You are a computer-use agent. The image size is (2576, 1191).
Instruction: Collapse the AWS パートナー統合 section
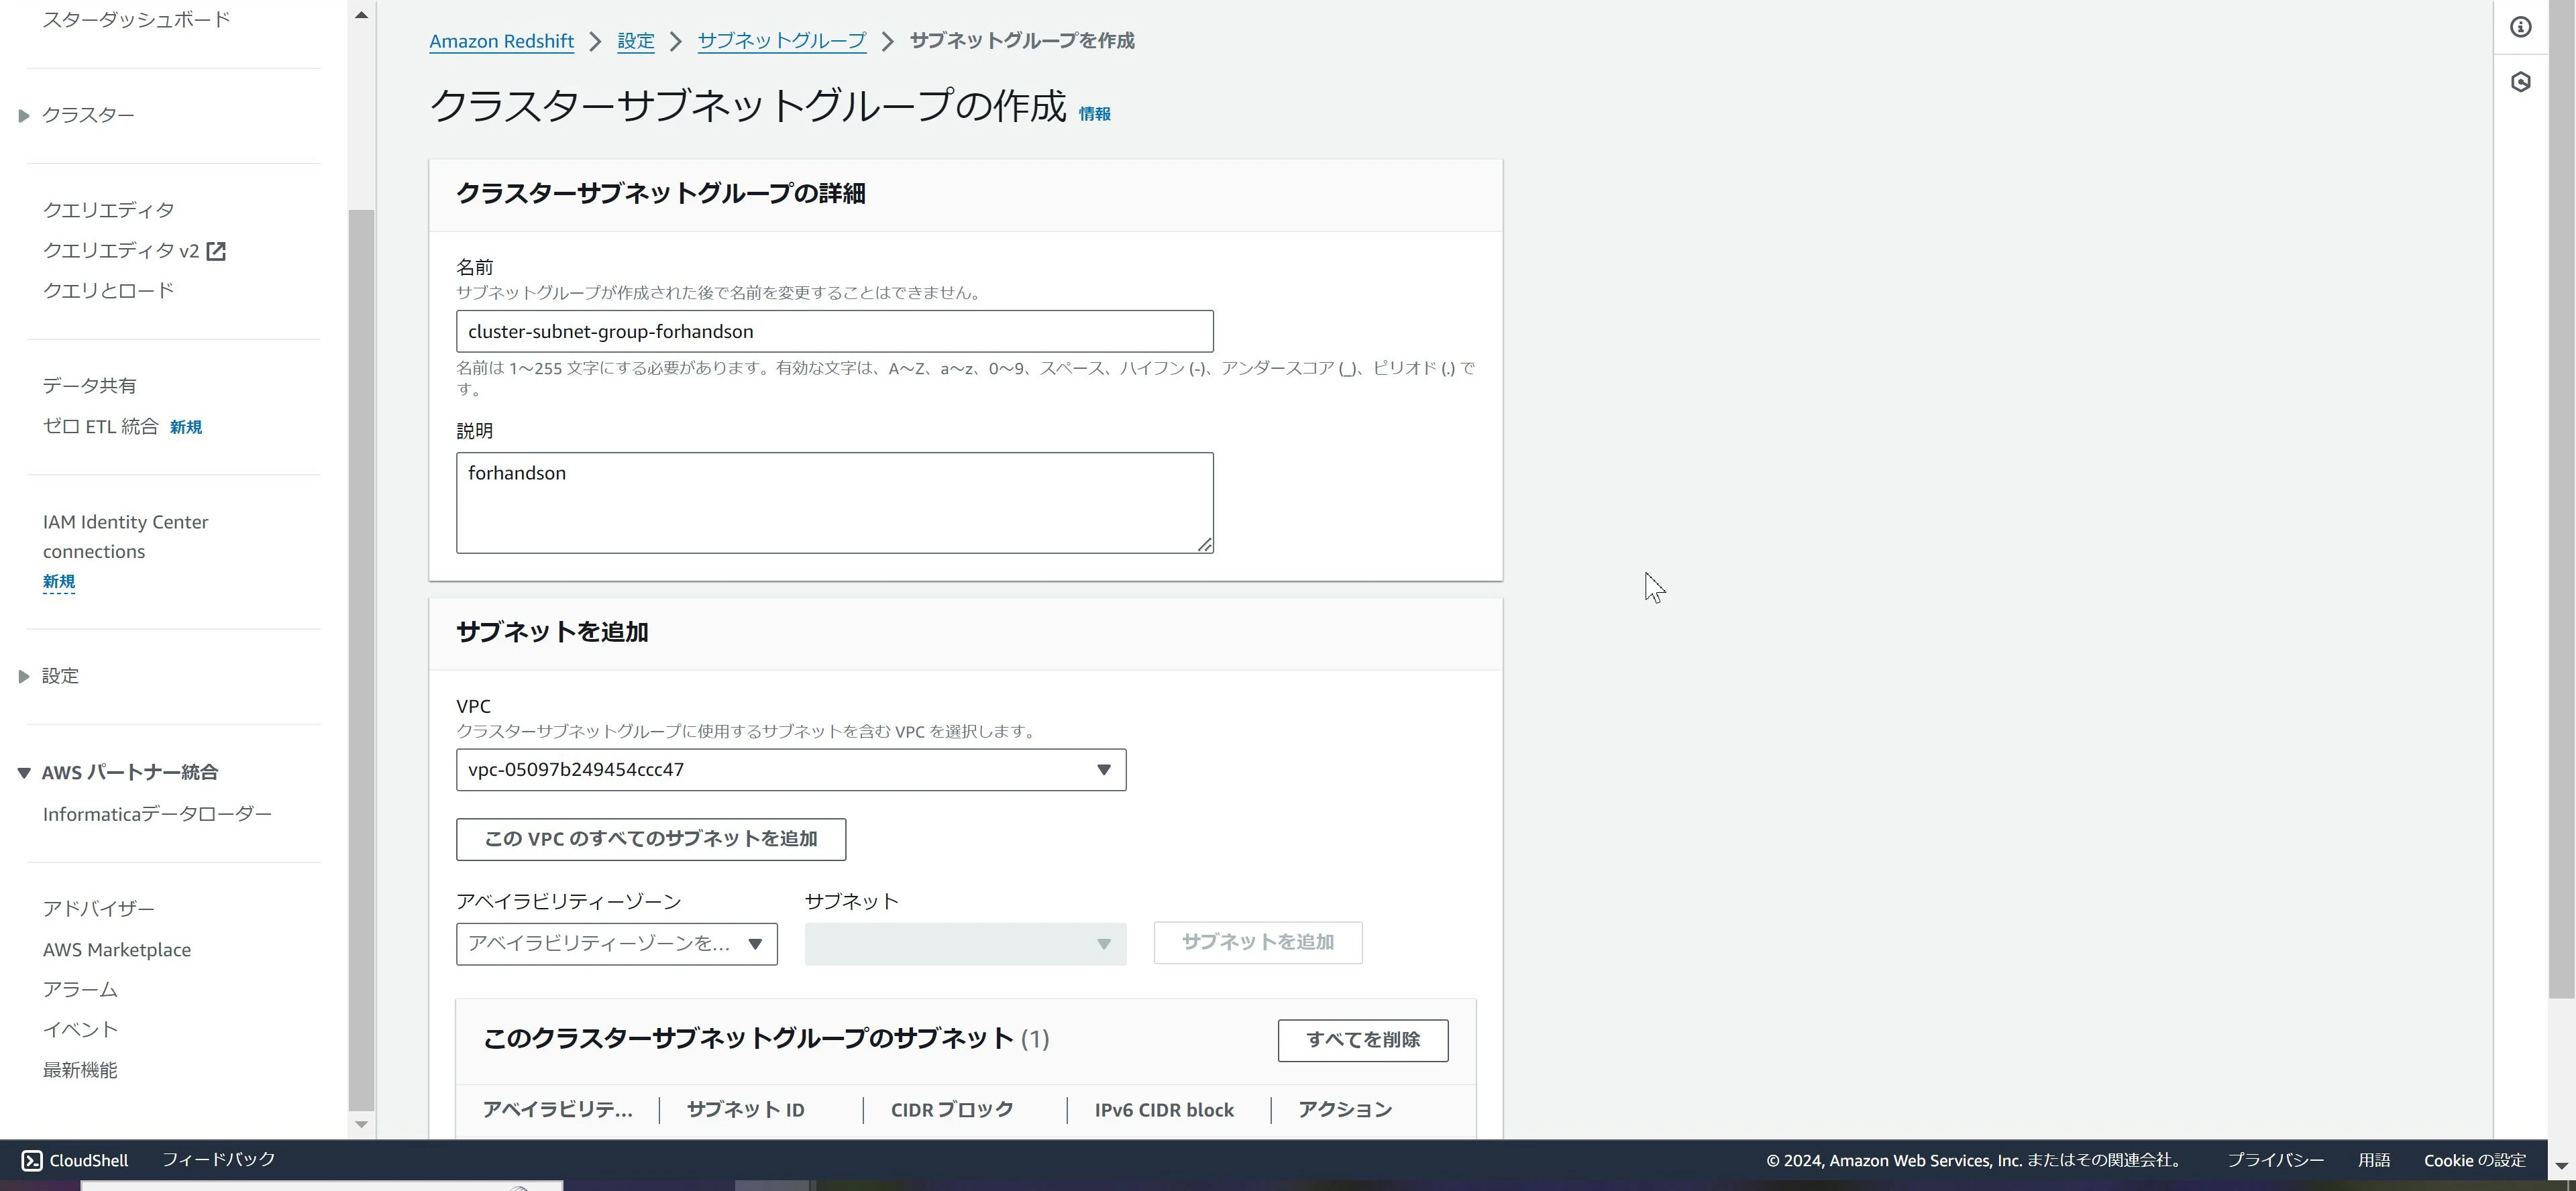[24, 773]
